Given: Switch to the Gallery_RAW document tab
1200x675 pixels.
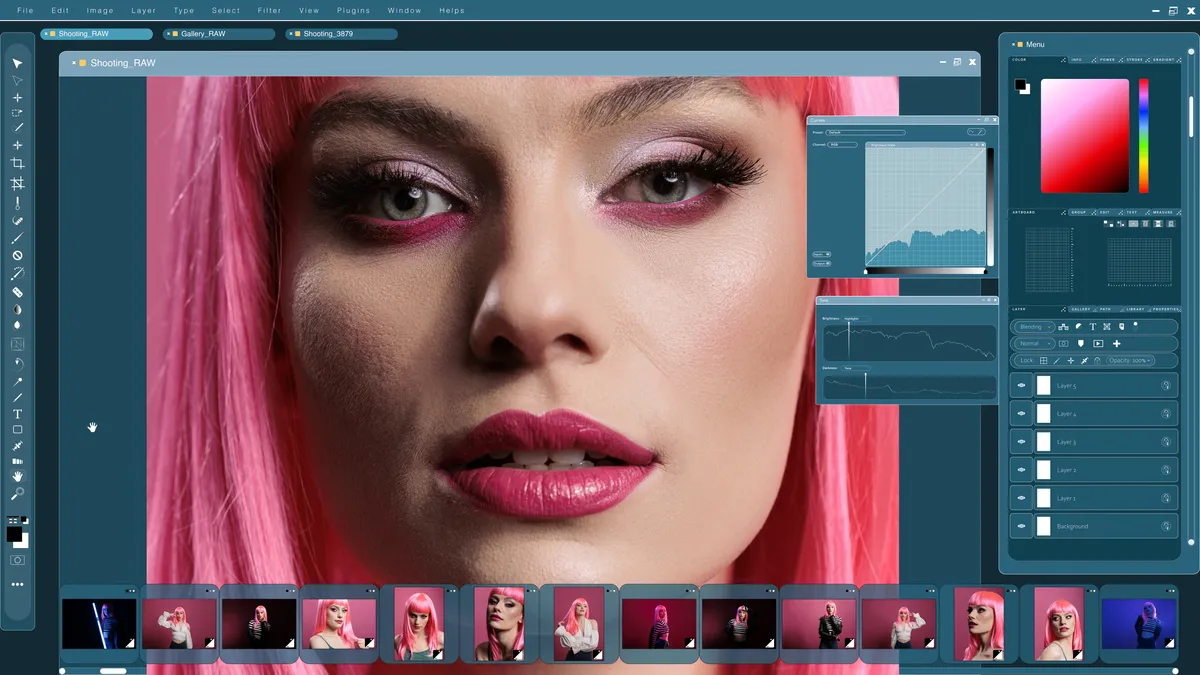Looking at the screenshot, I should [219, 34].
